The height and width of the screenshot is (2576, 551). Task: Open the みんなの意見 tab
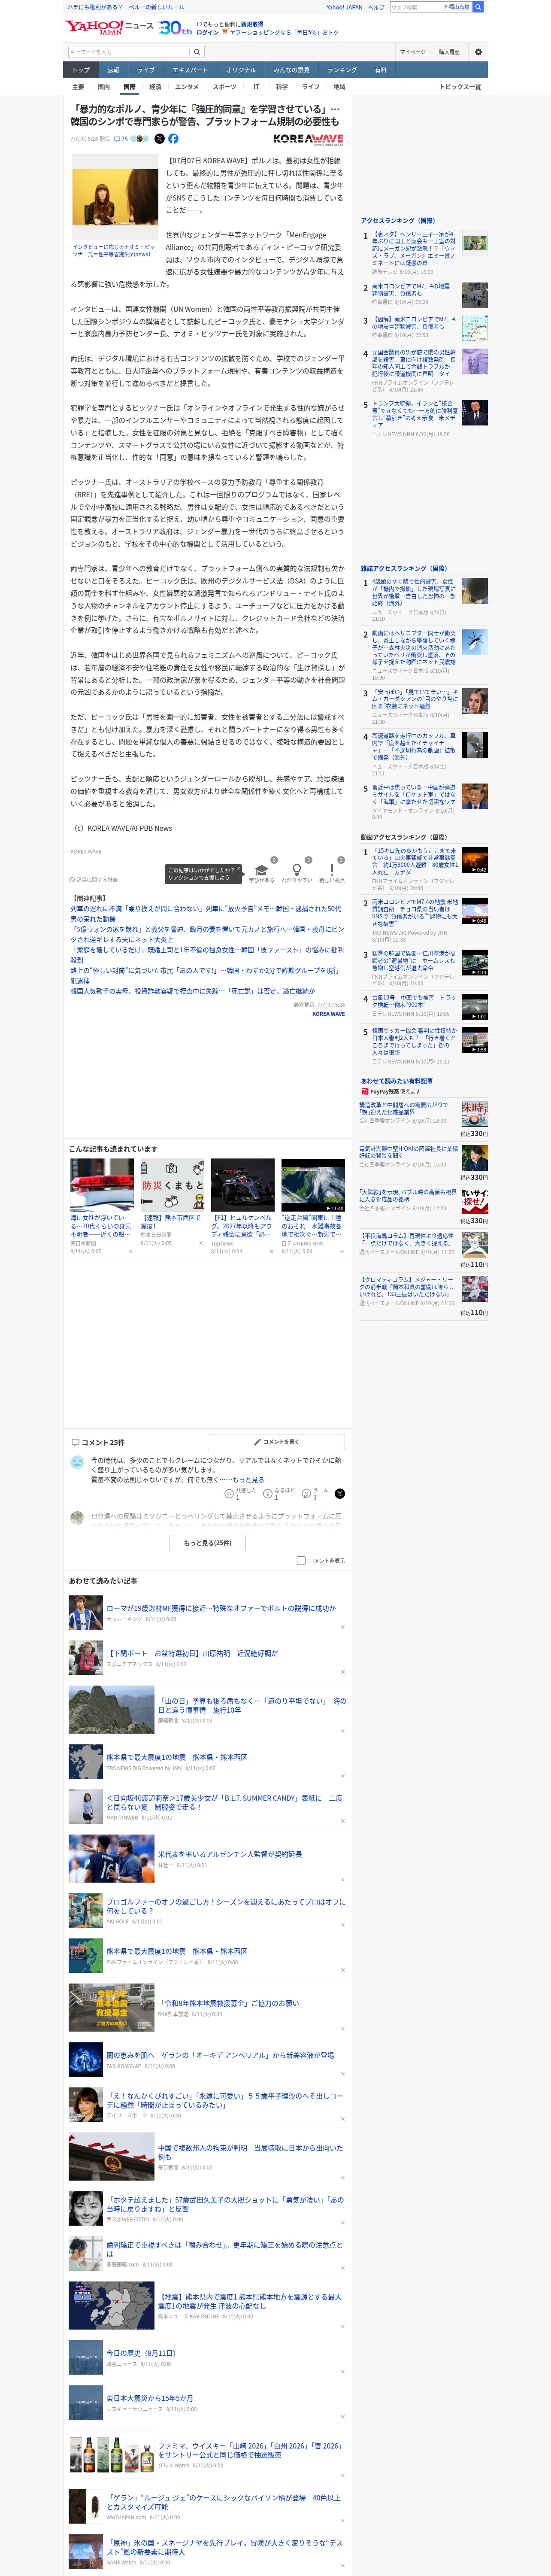pyautogui.click(x=292, y=70)
